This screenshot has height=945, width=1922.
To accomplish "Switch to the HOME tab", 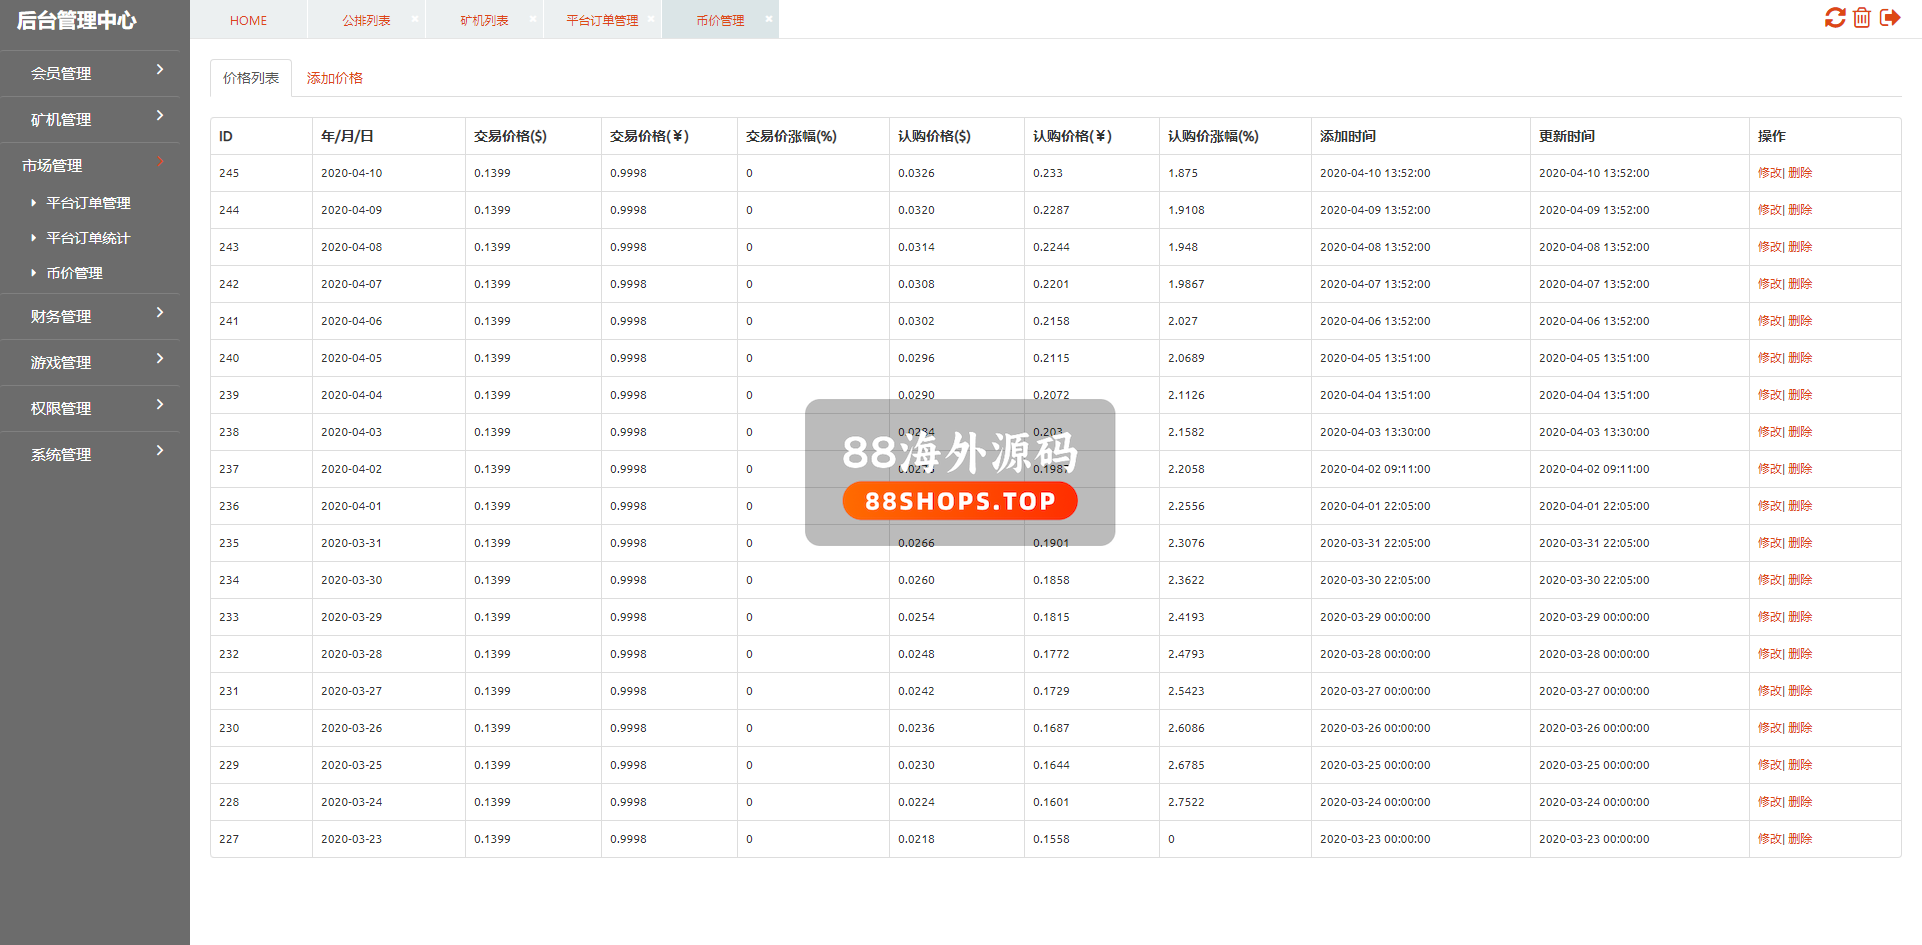I will click(248, 20).
